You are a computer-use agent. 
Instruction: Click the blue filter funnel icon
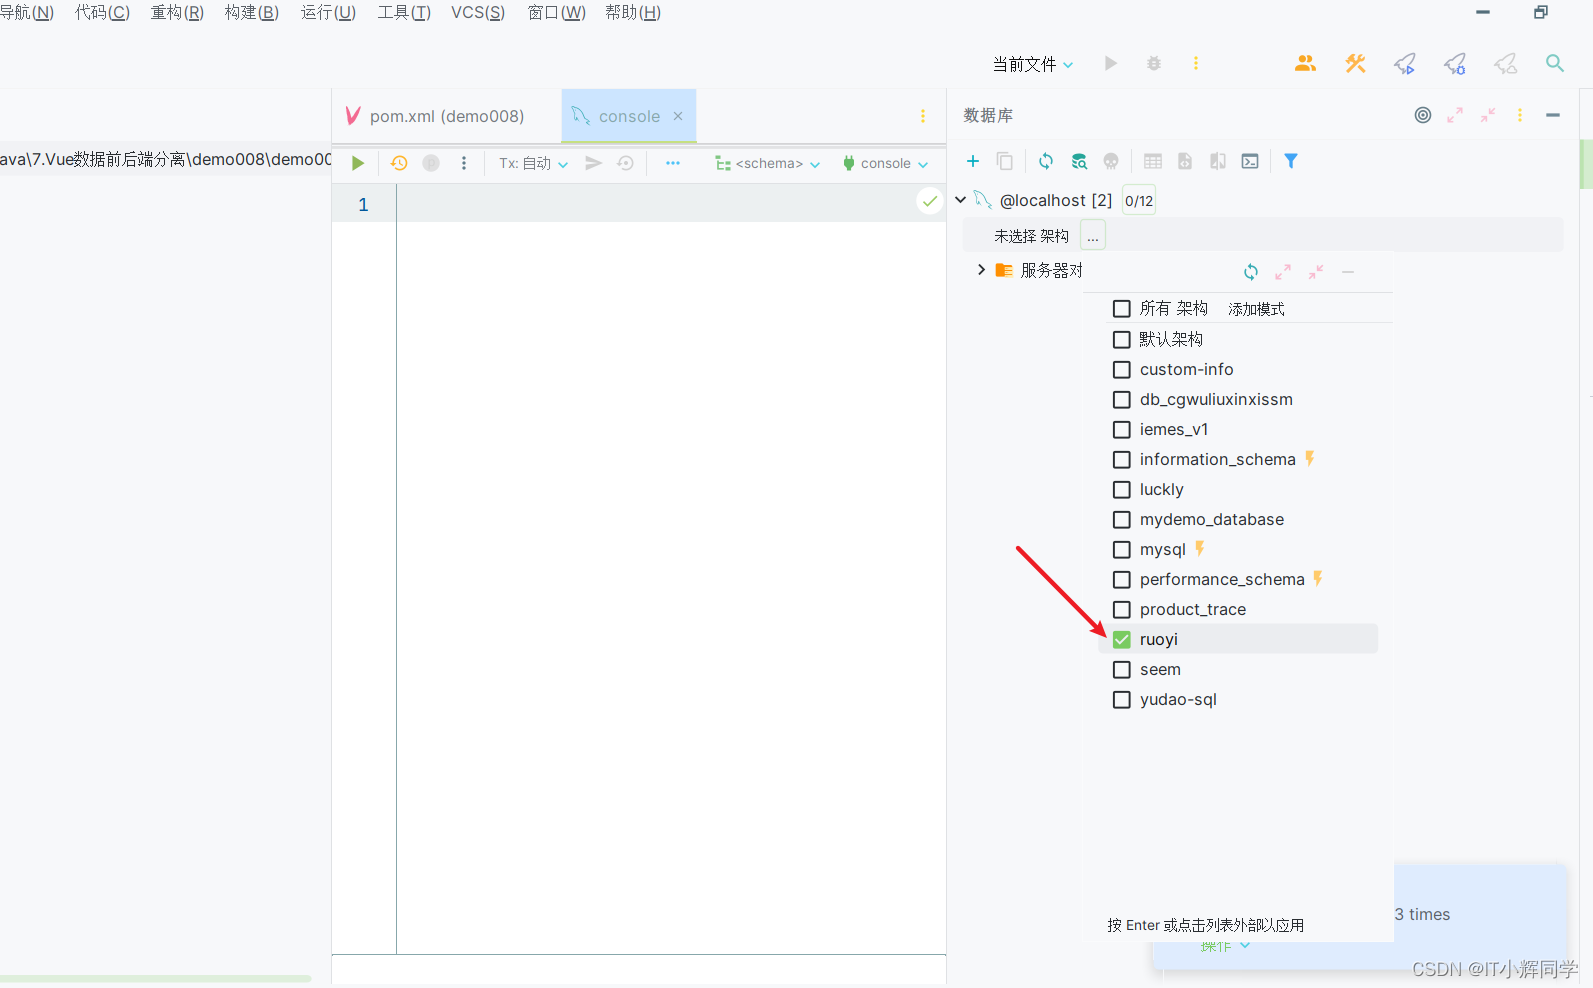[1291, 161]
